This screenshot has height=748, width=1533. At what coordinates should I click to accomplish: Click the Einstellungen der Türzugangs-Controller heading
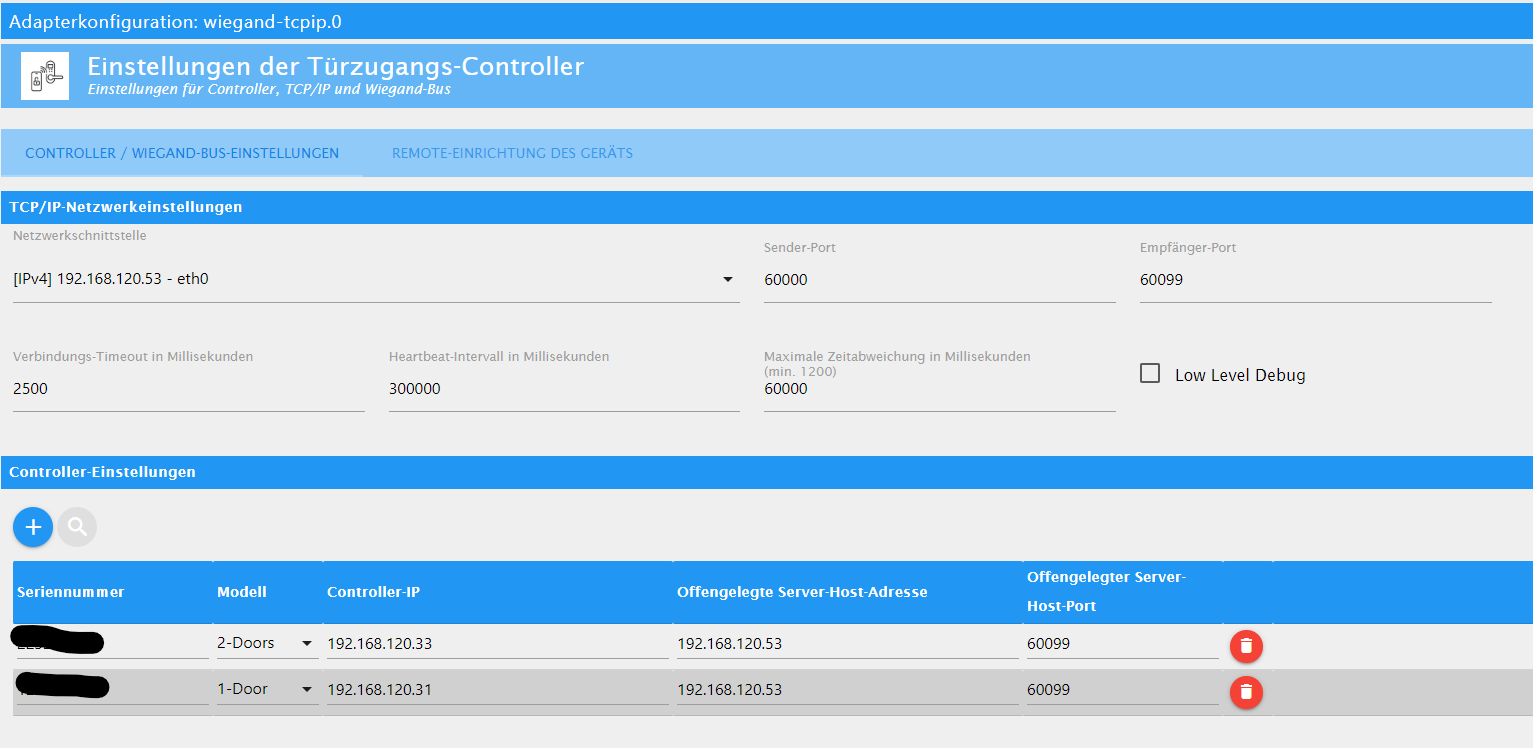(x=336, y=66)
